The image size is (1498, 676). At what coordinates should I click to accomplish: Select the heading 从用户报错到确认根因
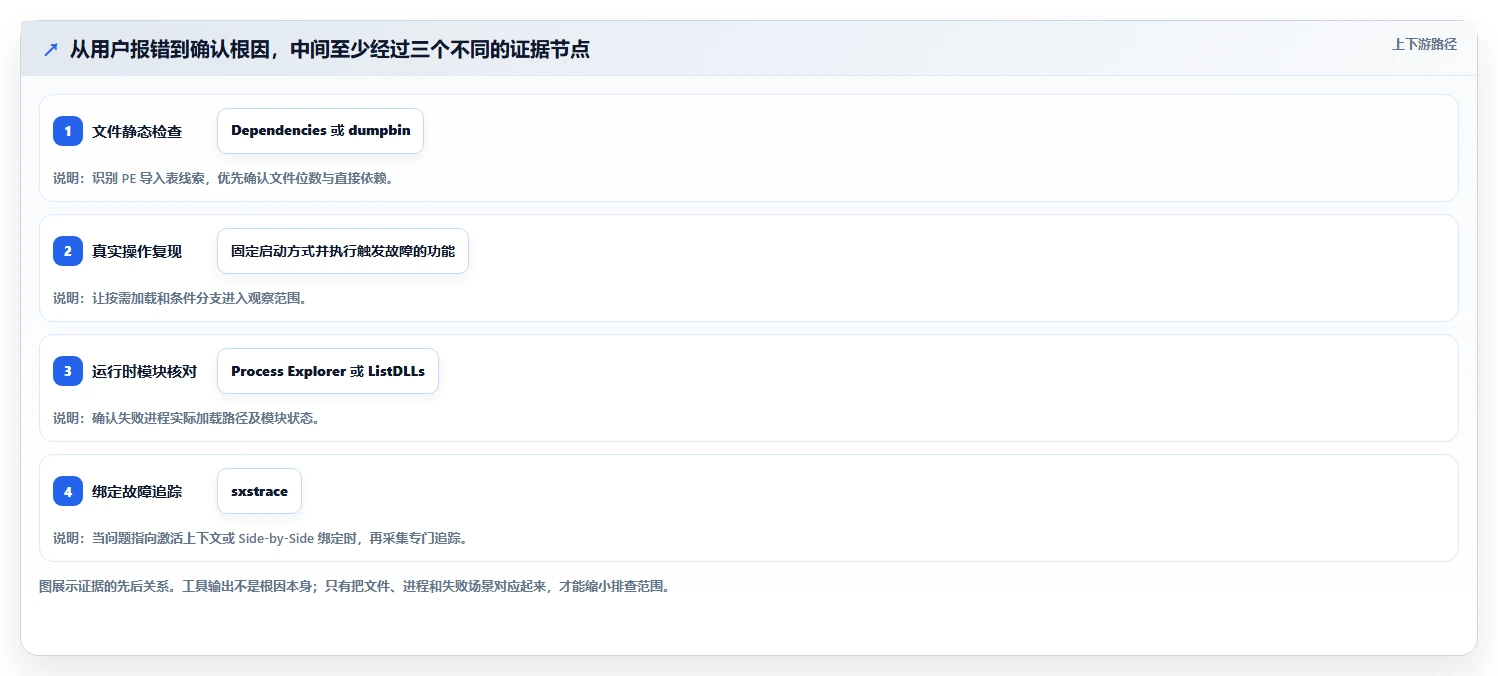pyautogui.click(x=330, y=49)
